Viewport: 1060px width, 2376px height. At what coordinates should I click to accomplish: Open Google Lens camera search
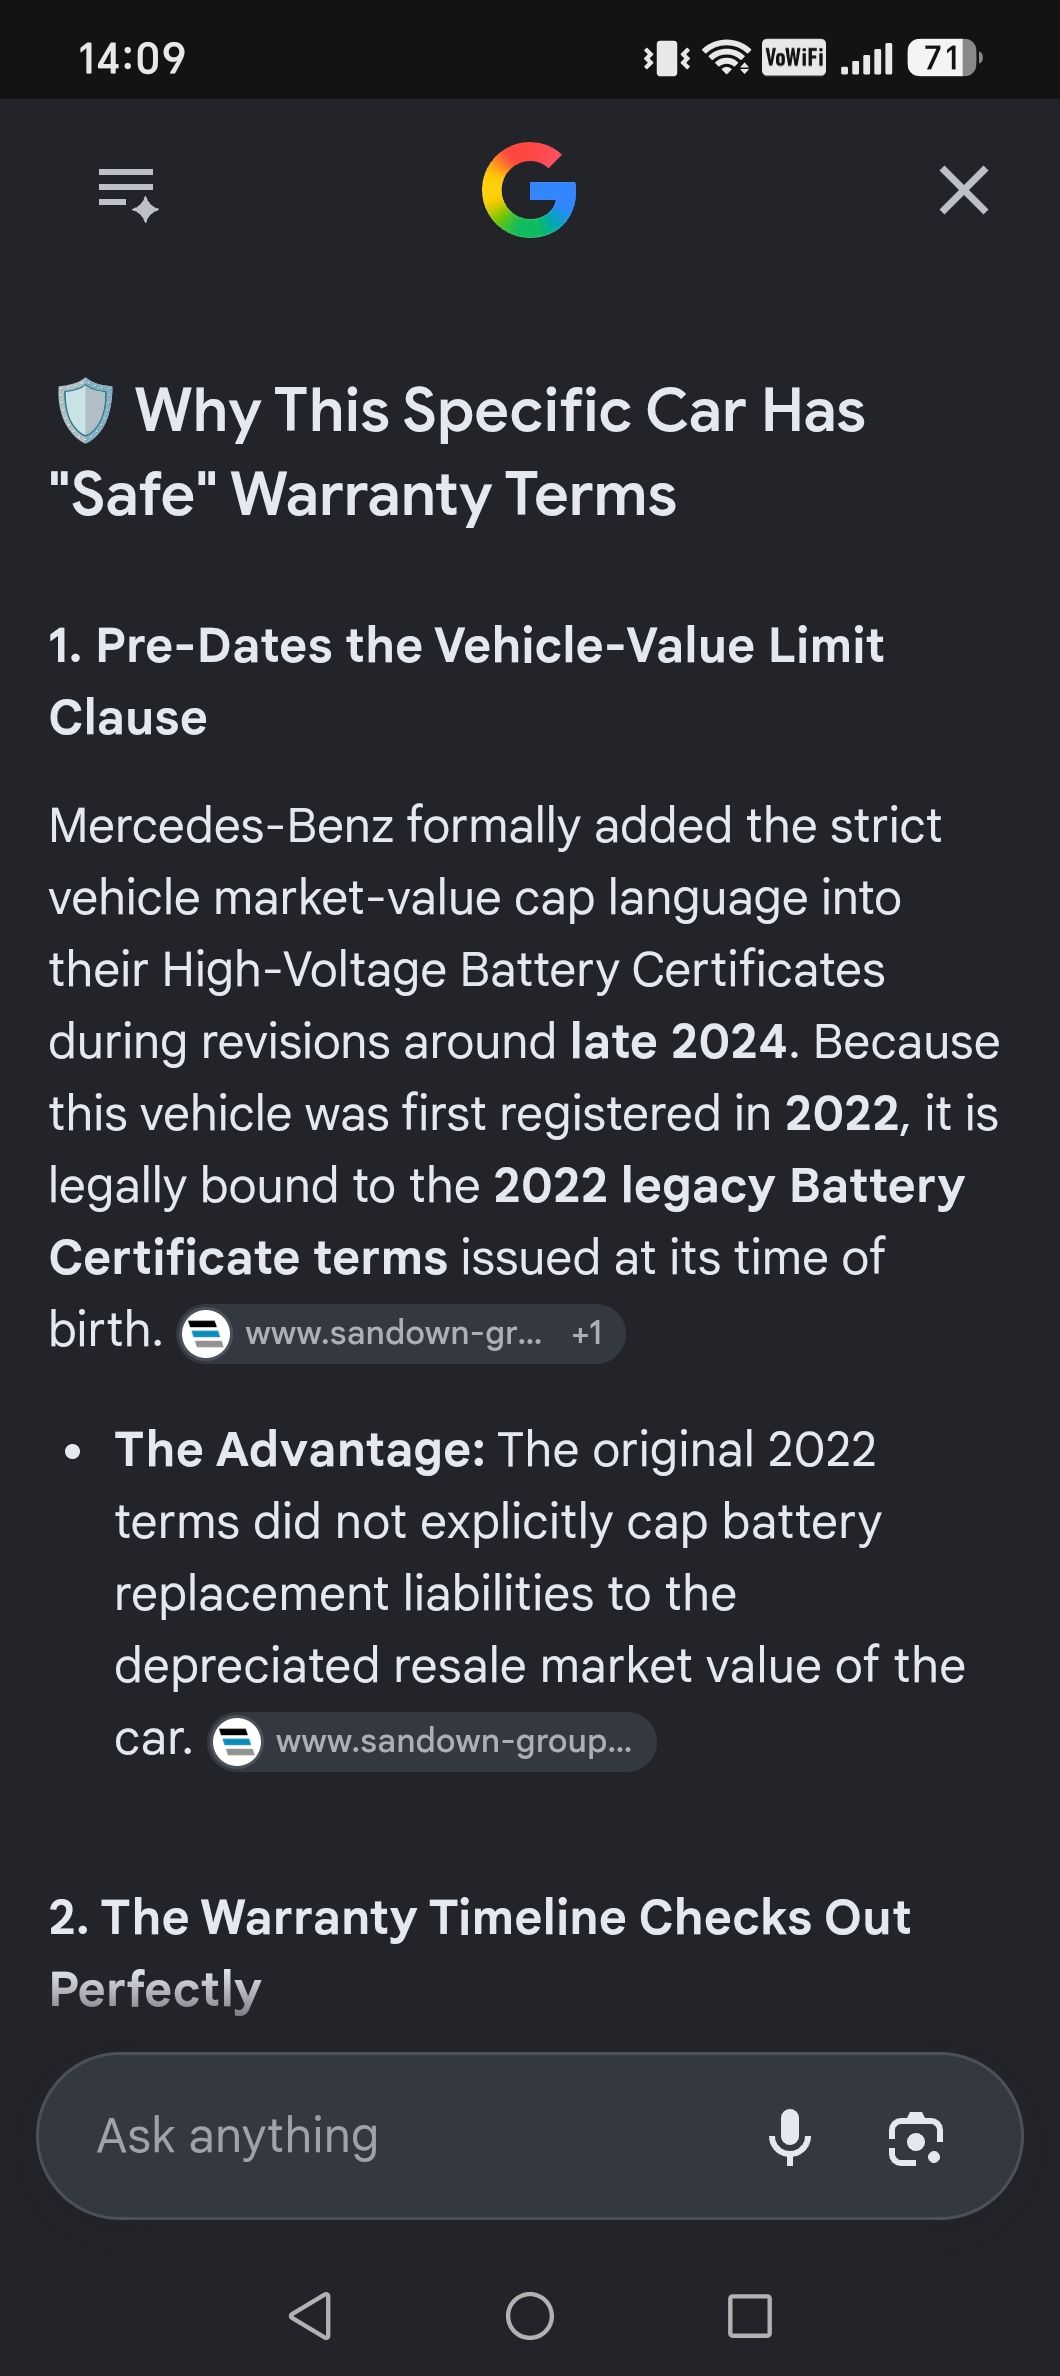(916, 2138)
